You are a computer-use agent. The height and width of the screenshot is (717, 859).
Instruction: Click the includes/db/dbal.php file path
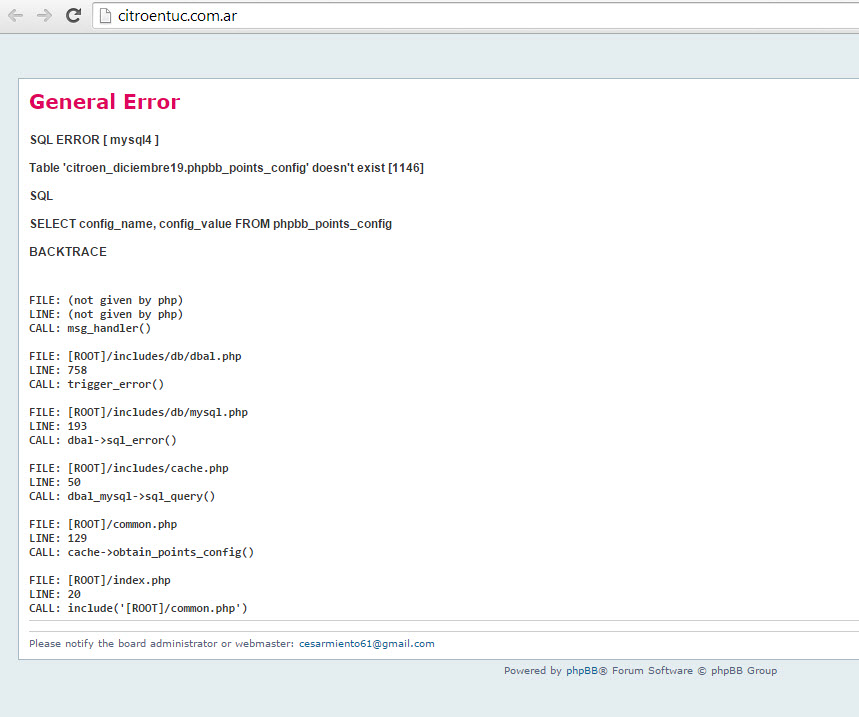[x=154, y=356]
